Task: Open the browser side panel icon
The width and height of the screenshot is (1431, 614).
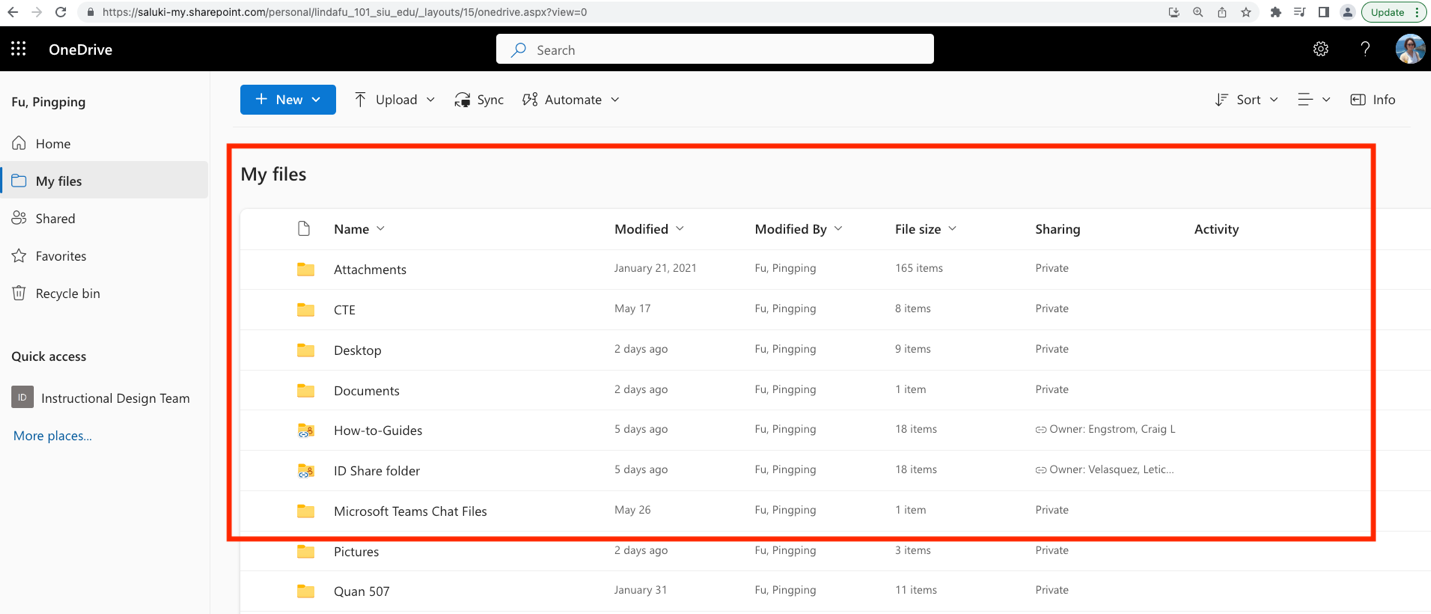Action: click(x=1323, y=12)
